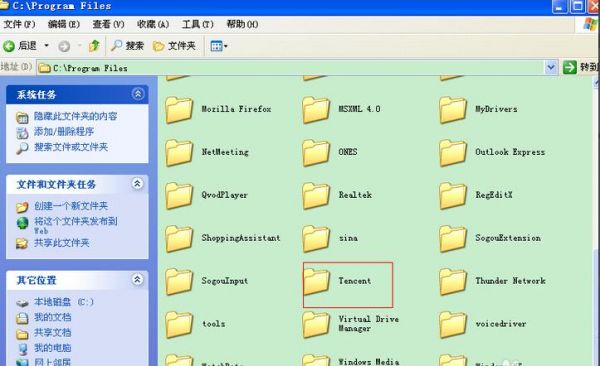Select the Mozilla Firefox folder icon
Screen dimensions: 600x366
179,110
